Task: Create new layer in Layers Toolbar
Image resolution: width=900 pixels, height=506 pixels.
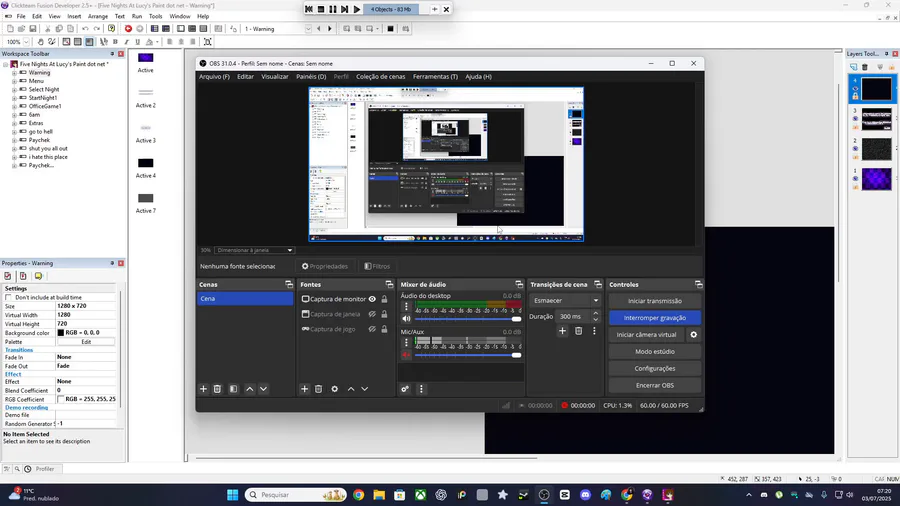Action: 854,67
